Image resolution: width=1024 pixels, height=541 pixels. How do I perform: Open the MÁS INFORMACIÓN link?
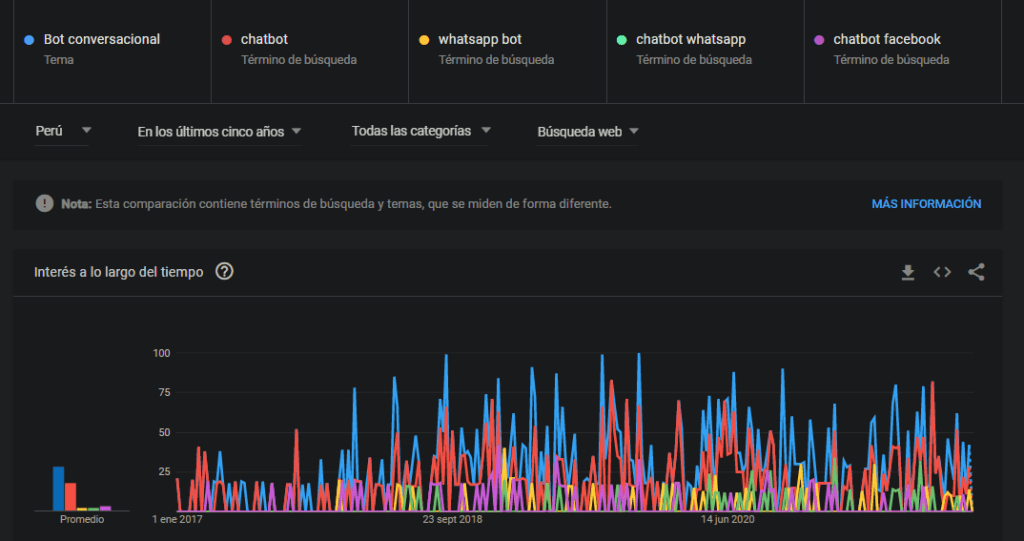(x=926, y=204)
